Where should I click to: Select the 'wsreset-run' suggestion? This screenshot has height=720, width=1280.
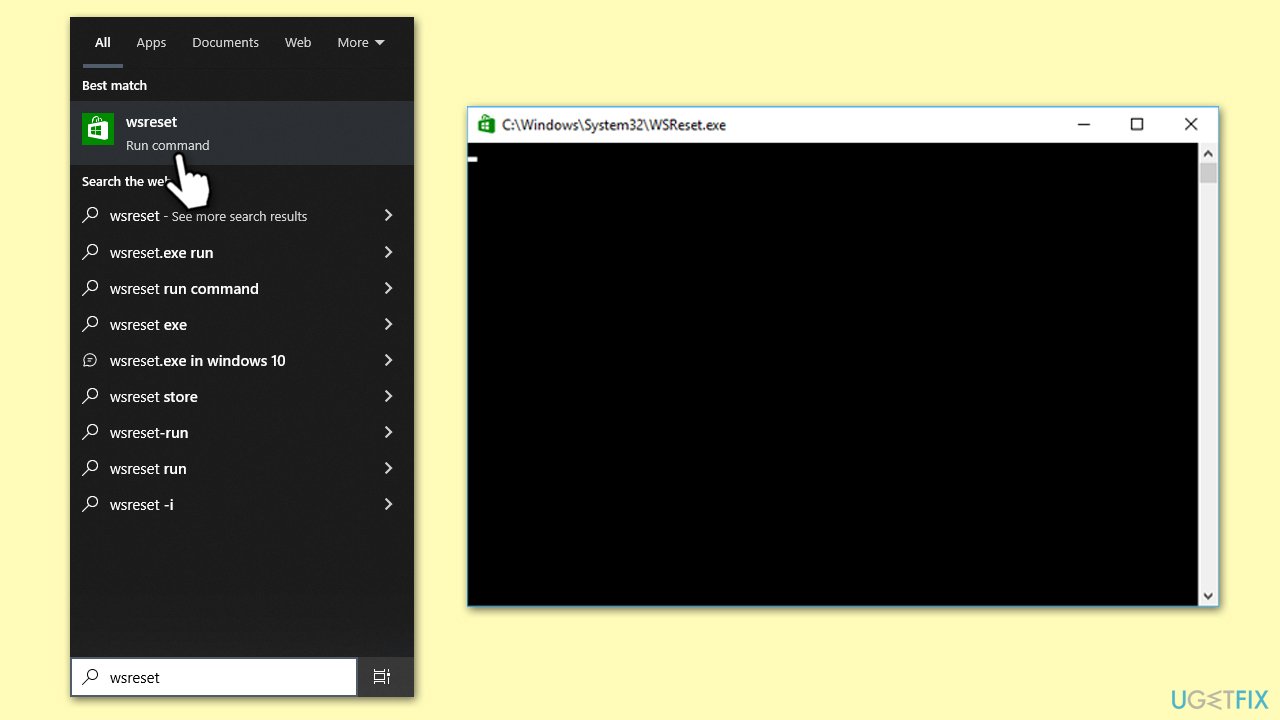point(242,432)
